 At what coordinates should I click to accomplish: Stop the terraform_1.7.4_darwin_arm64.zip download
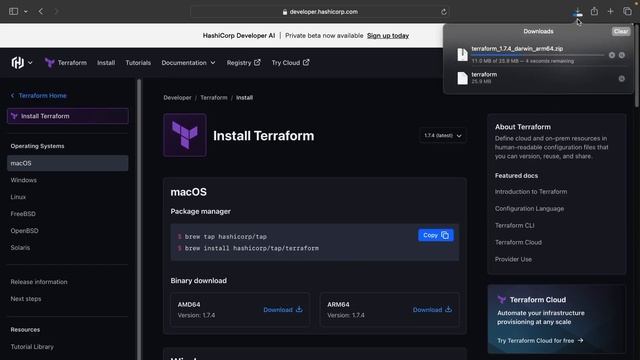[612, 55]
